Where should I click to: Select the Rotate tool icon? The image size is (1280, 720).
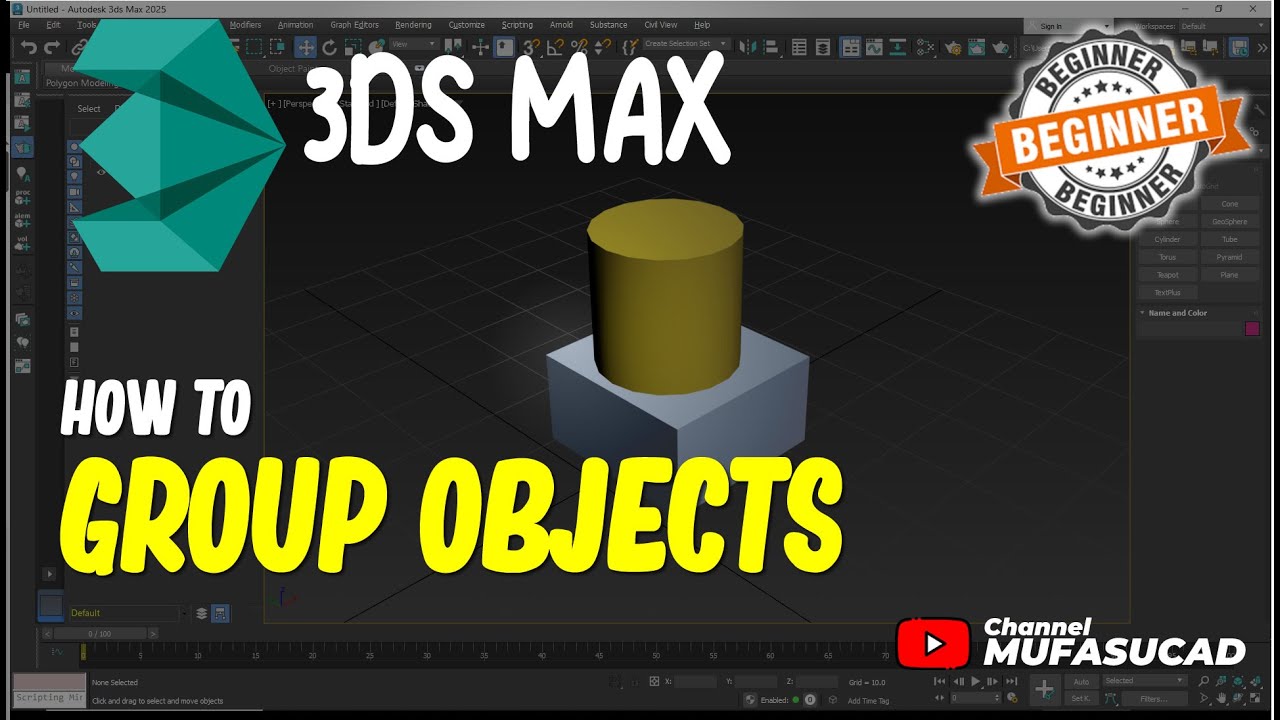(329, 47)
